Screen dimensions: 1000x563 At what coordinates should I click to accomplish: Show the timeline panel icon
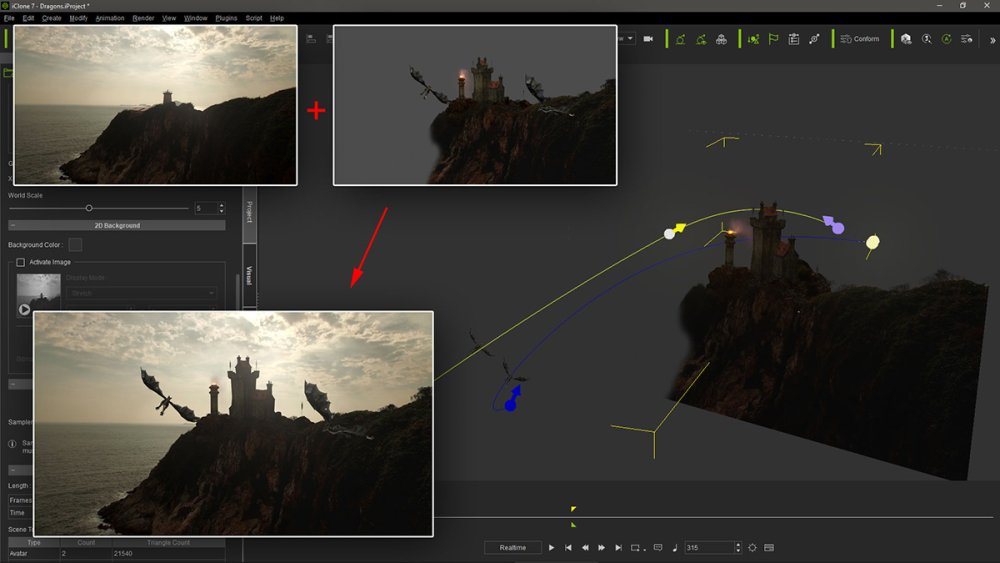tap(769, 548)
